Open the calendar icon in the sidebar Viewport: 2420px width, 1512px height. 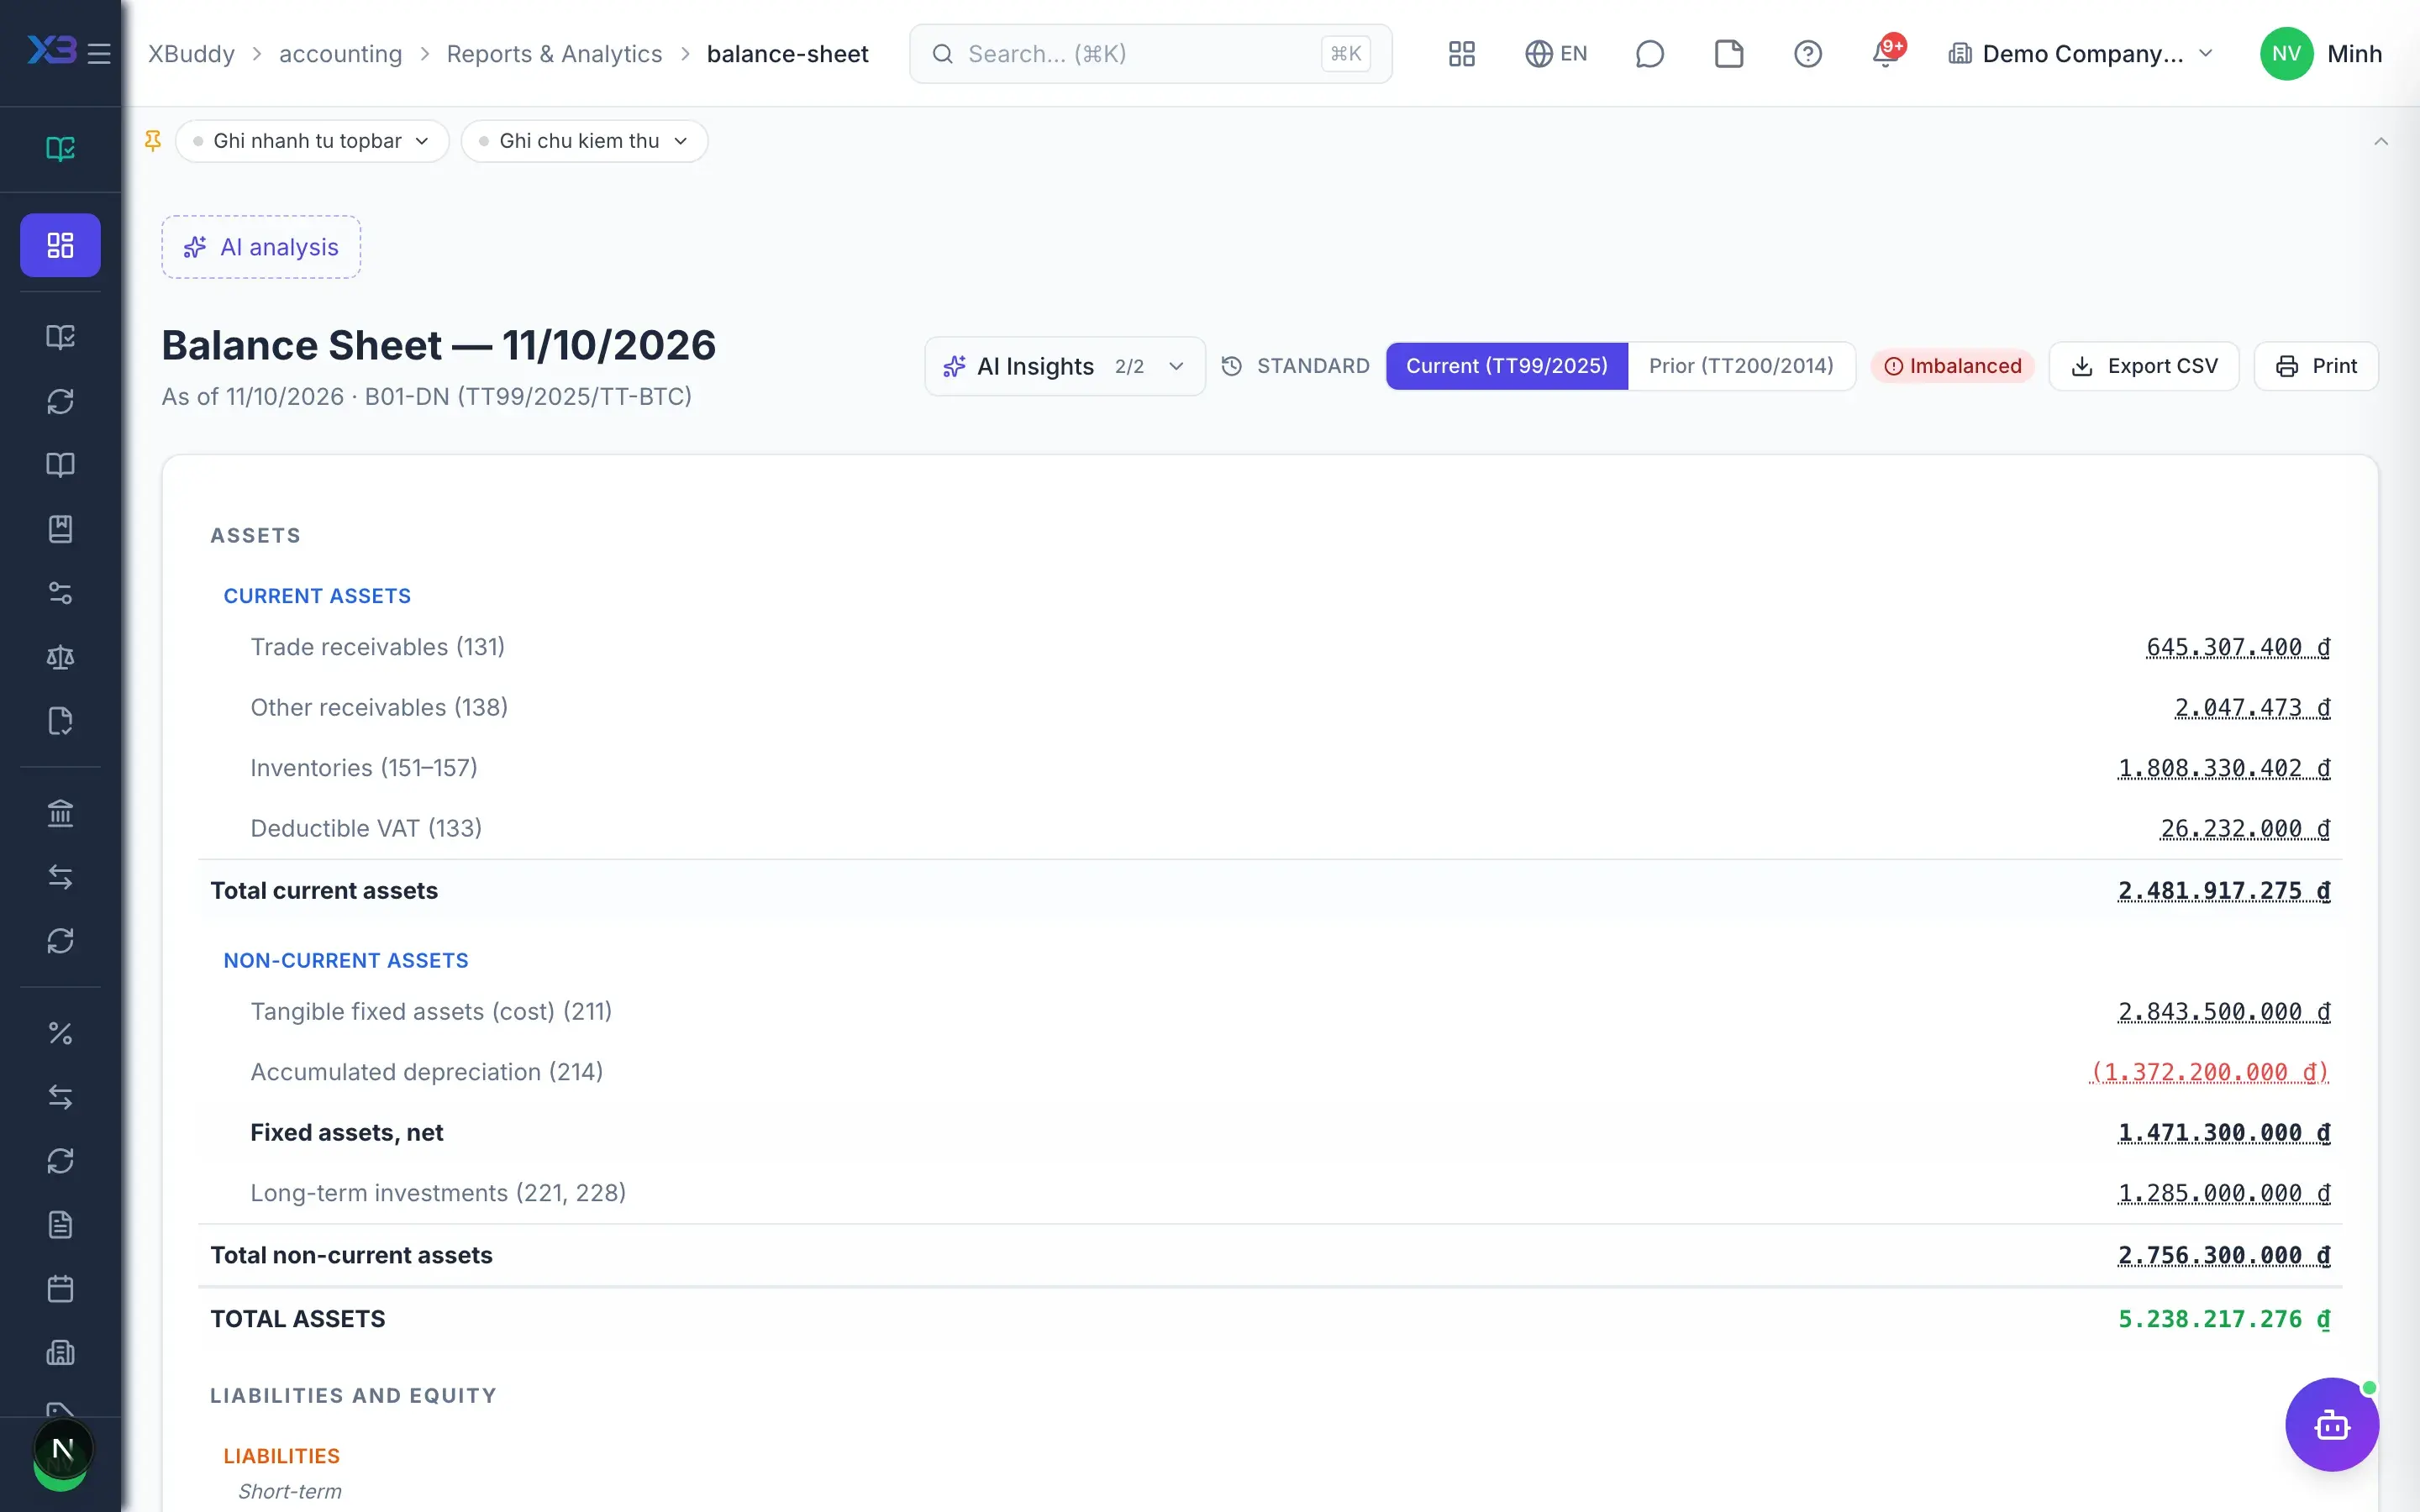(x=60, y=1289)
